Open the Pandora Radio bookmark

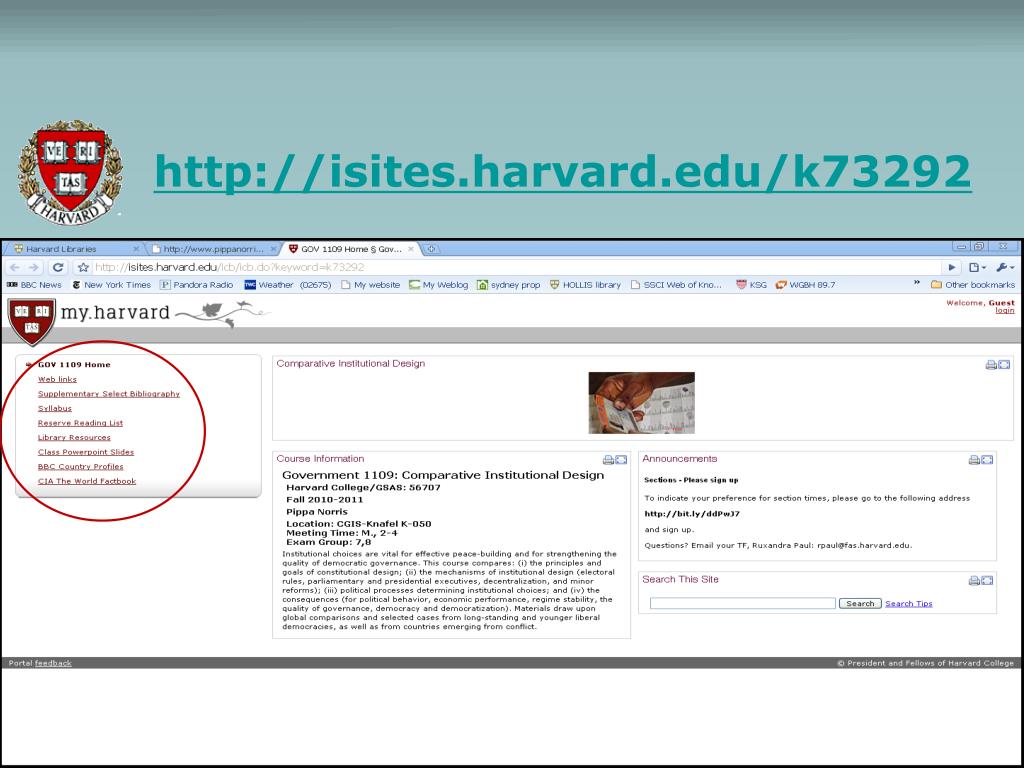[x=197, y=285]
